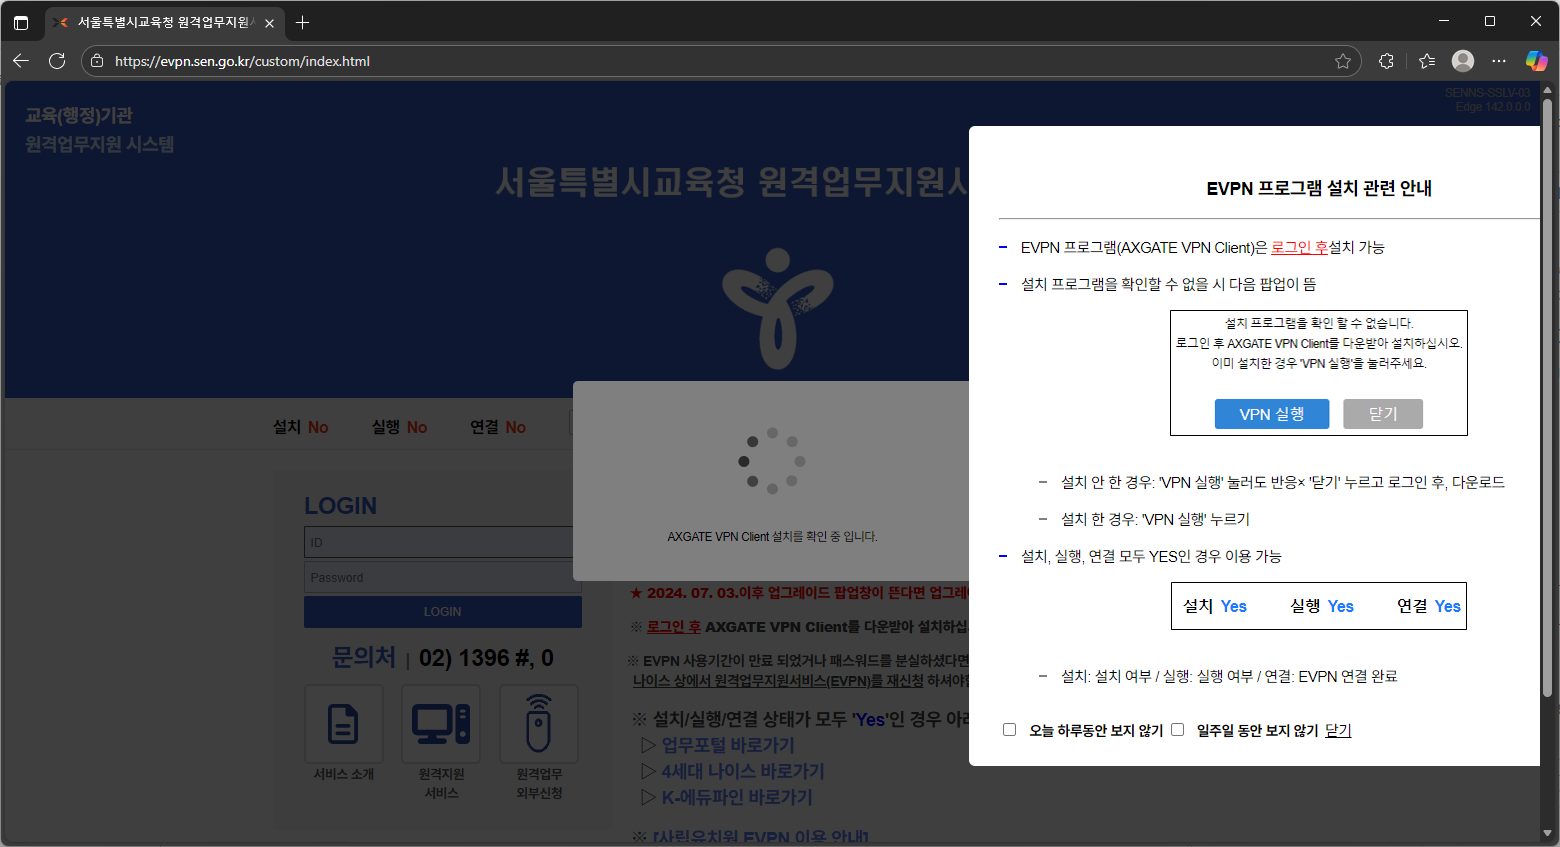Screen dimensions: 1560x847
Task: Click the remote work external request mouse icon
Action: (539, 724)
